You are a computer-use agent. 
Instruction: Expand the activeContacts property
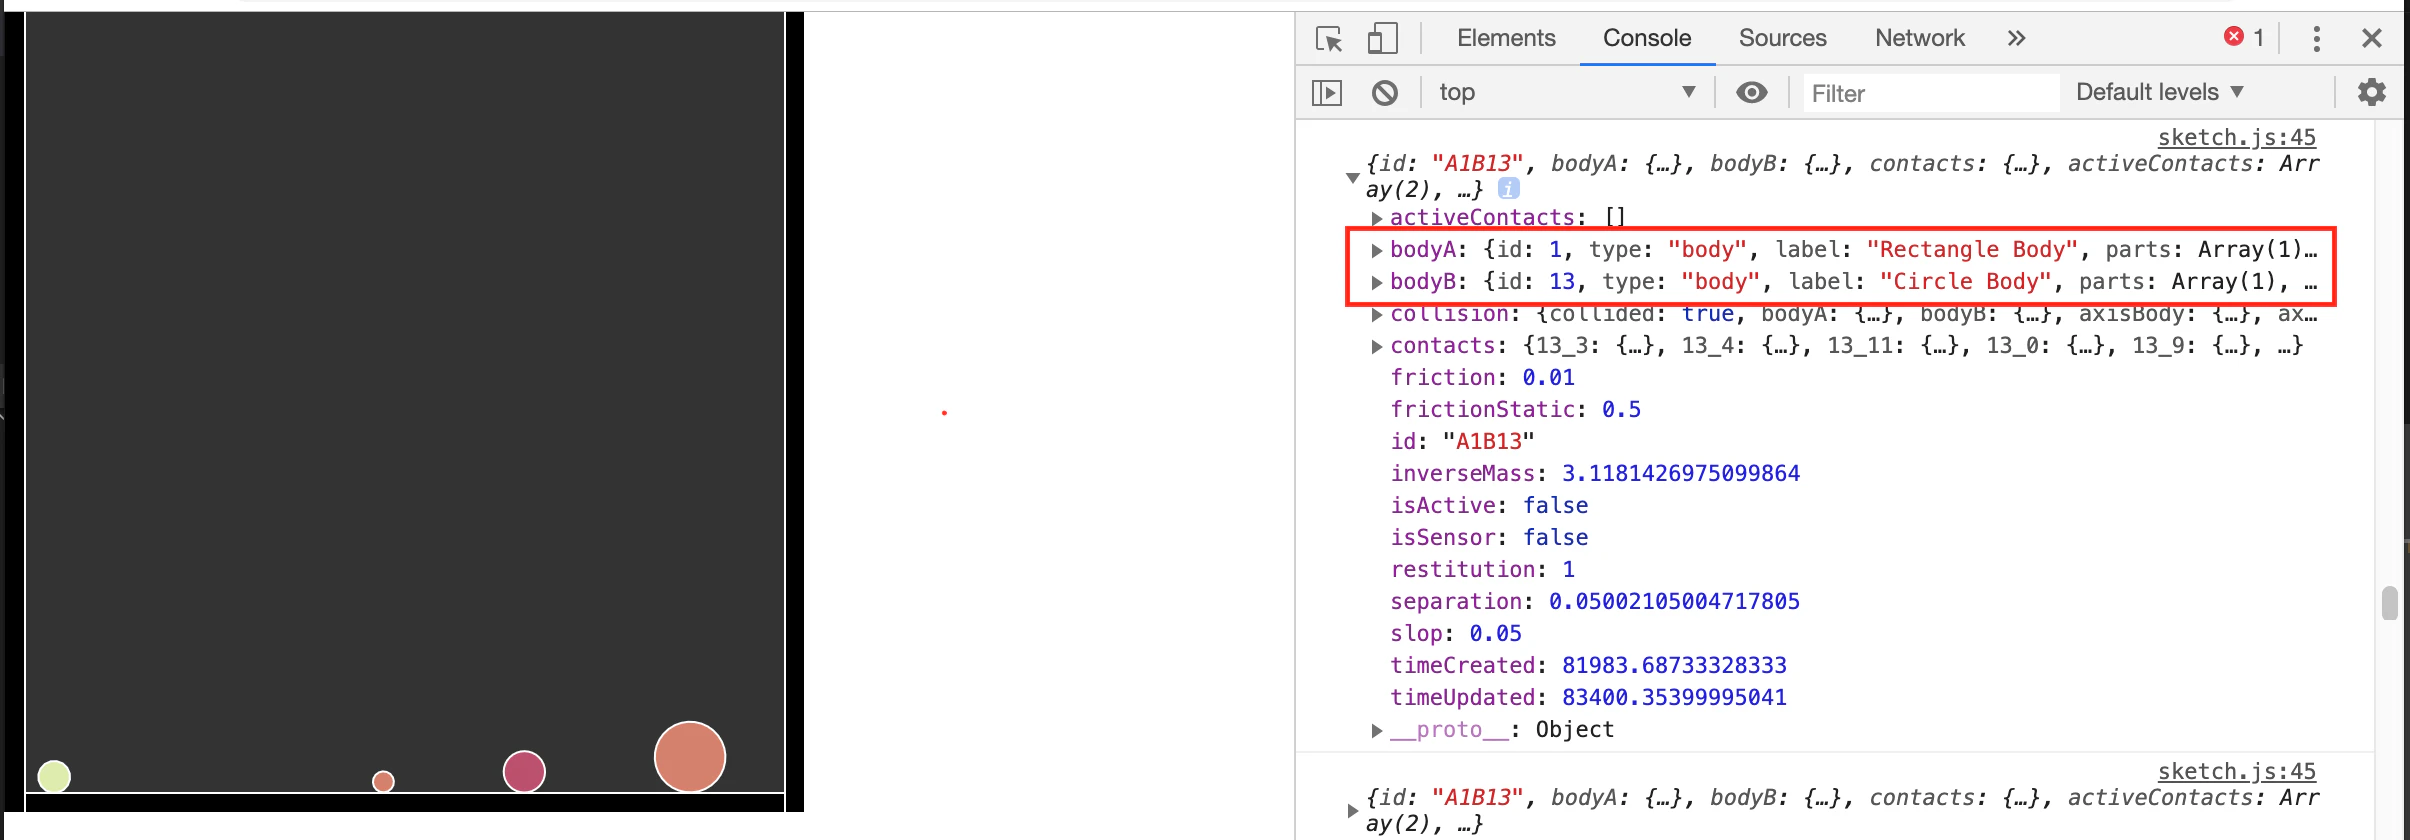(x=1377, y=218)
